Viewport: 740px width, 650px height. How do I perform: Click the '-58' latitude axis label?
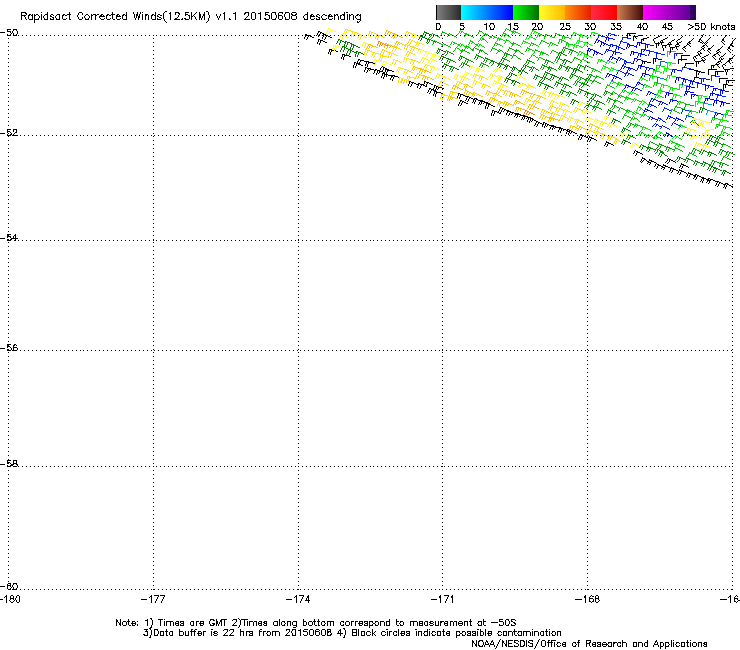tap(9, 464)
